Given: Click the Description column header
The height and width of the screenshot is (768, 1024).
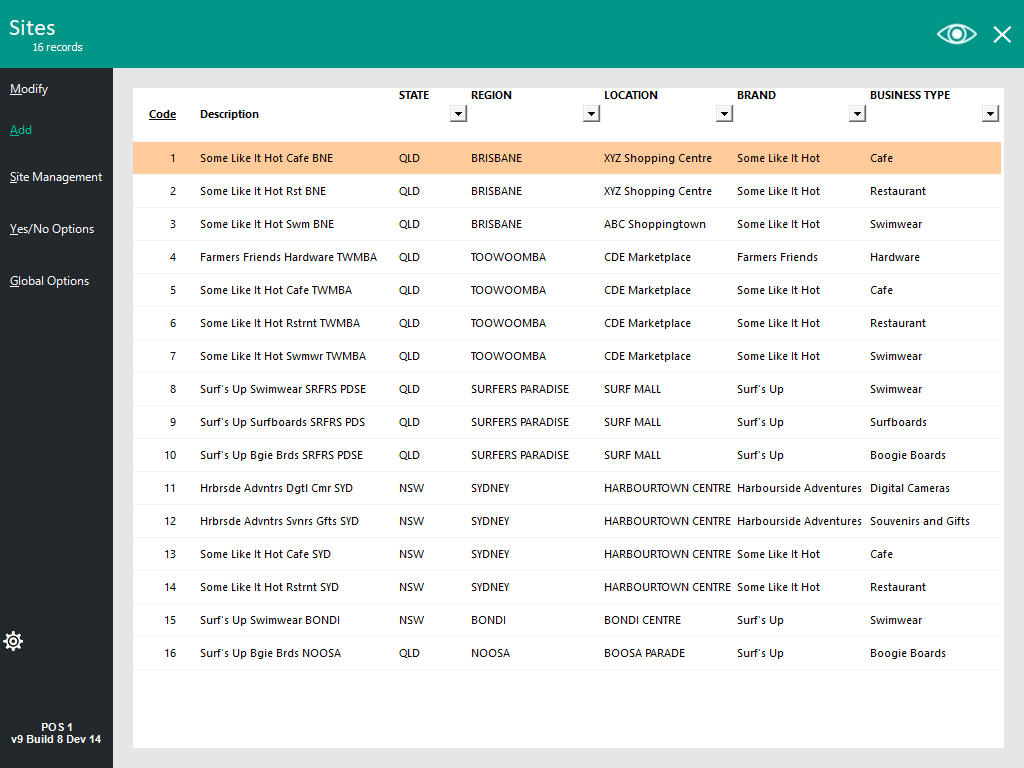Looking at the screenshot, I should (x=229, y=114).
